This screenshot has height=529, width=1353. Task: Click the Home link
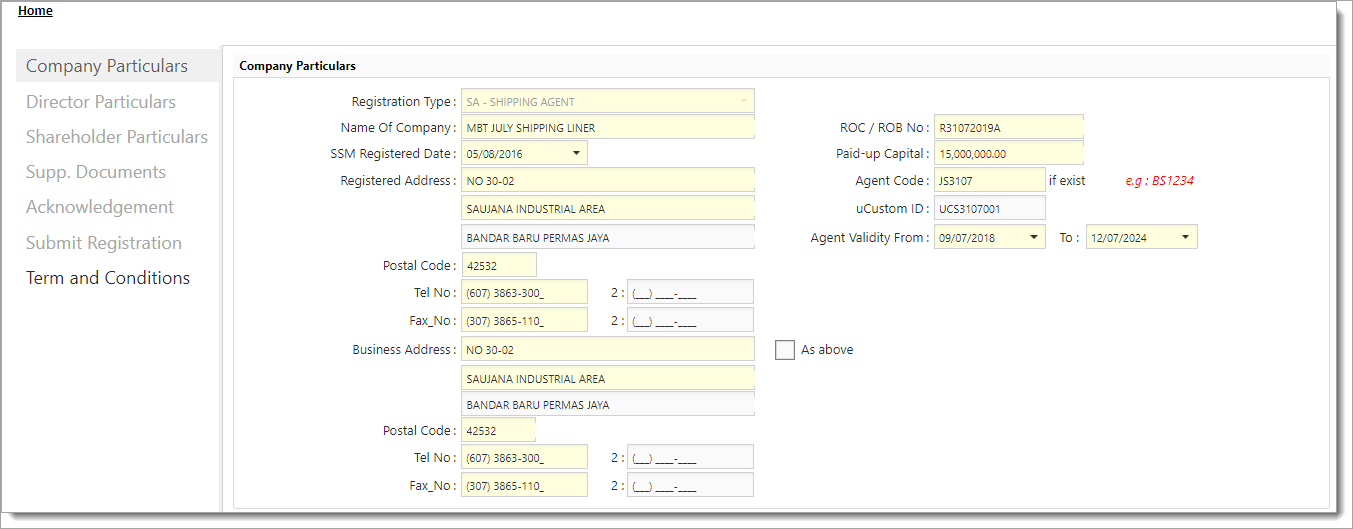(x=35, y=11)
